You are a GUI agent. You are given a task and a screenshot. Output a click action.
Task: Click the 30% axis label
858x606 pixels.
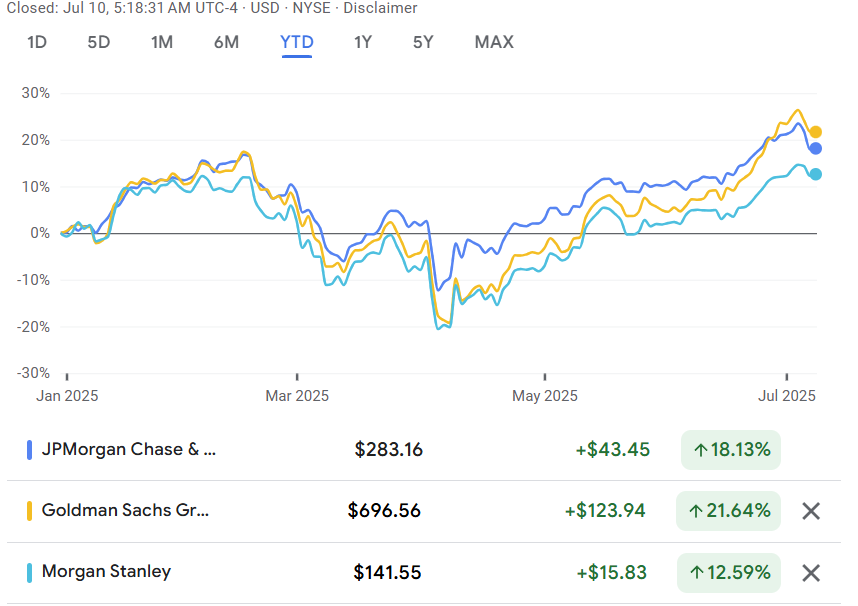click(x=36, y=93)
